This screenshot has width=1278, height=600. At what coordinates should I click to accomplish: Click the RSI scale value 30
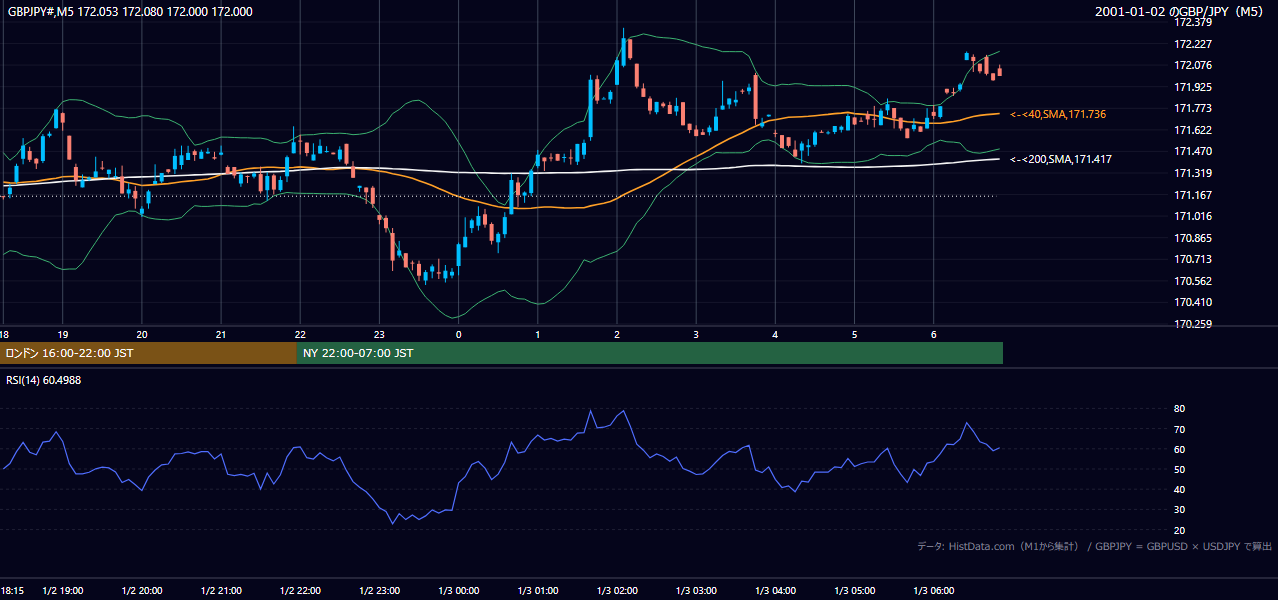tap(1179, 510)
